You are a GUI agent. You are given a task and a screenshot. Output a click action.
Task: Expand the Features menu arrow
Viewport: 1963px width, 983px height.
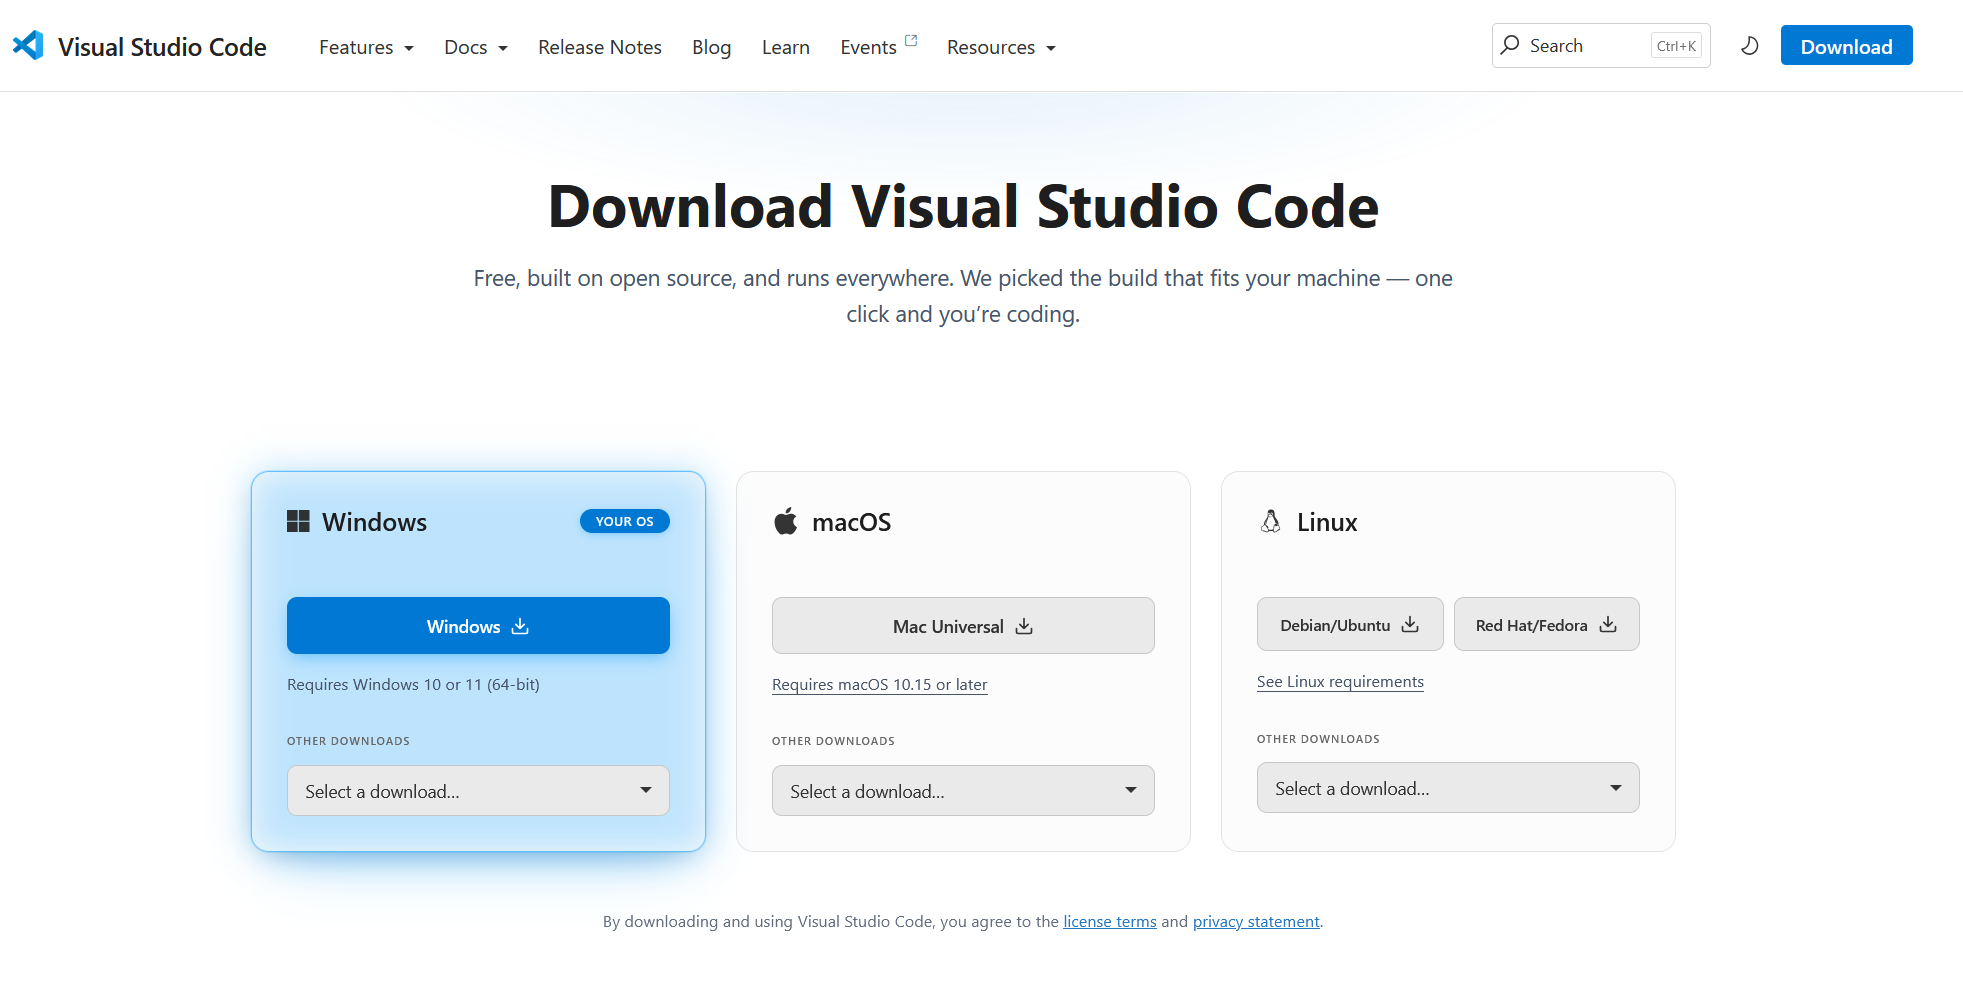tap(409, 48)
